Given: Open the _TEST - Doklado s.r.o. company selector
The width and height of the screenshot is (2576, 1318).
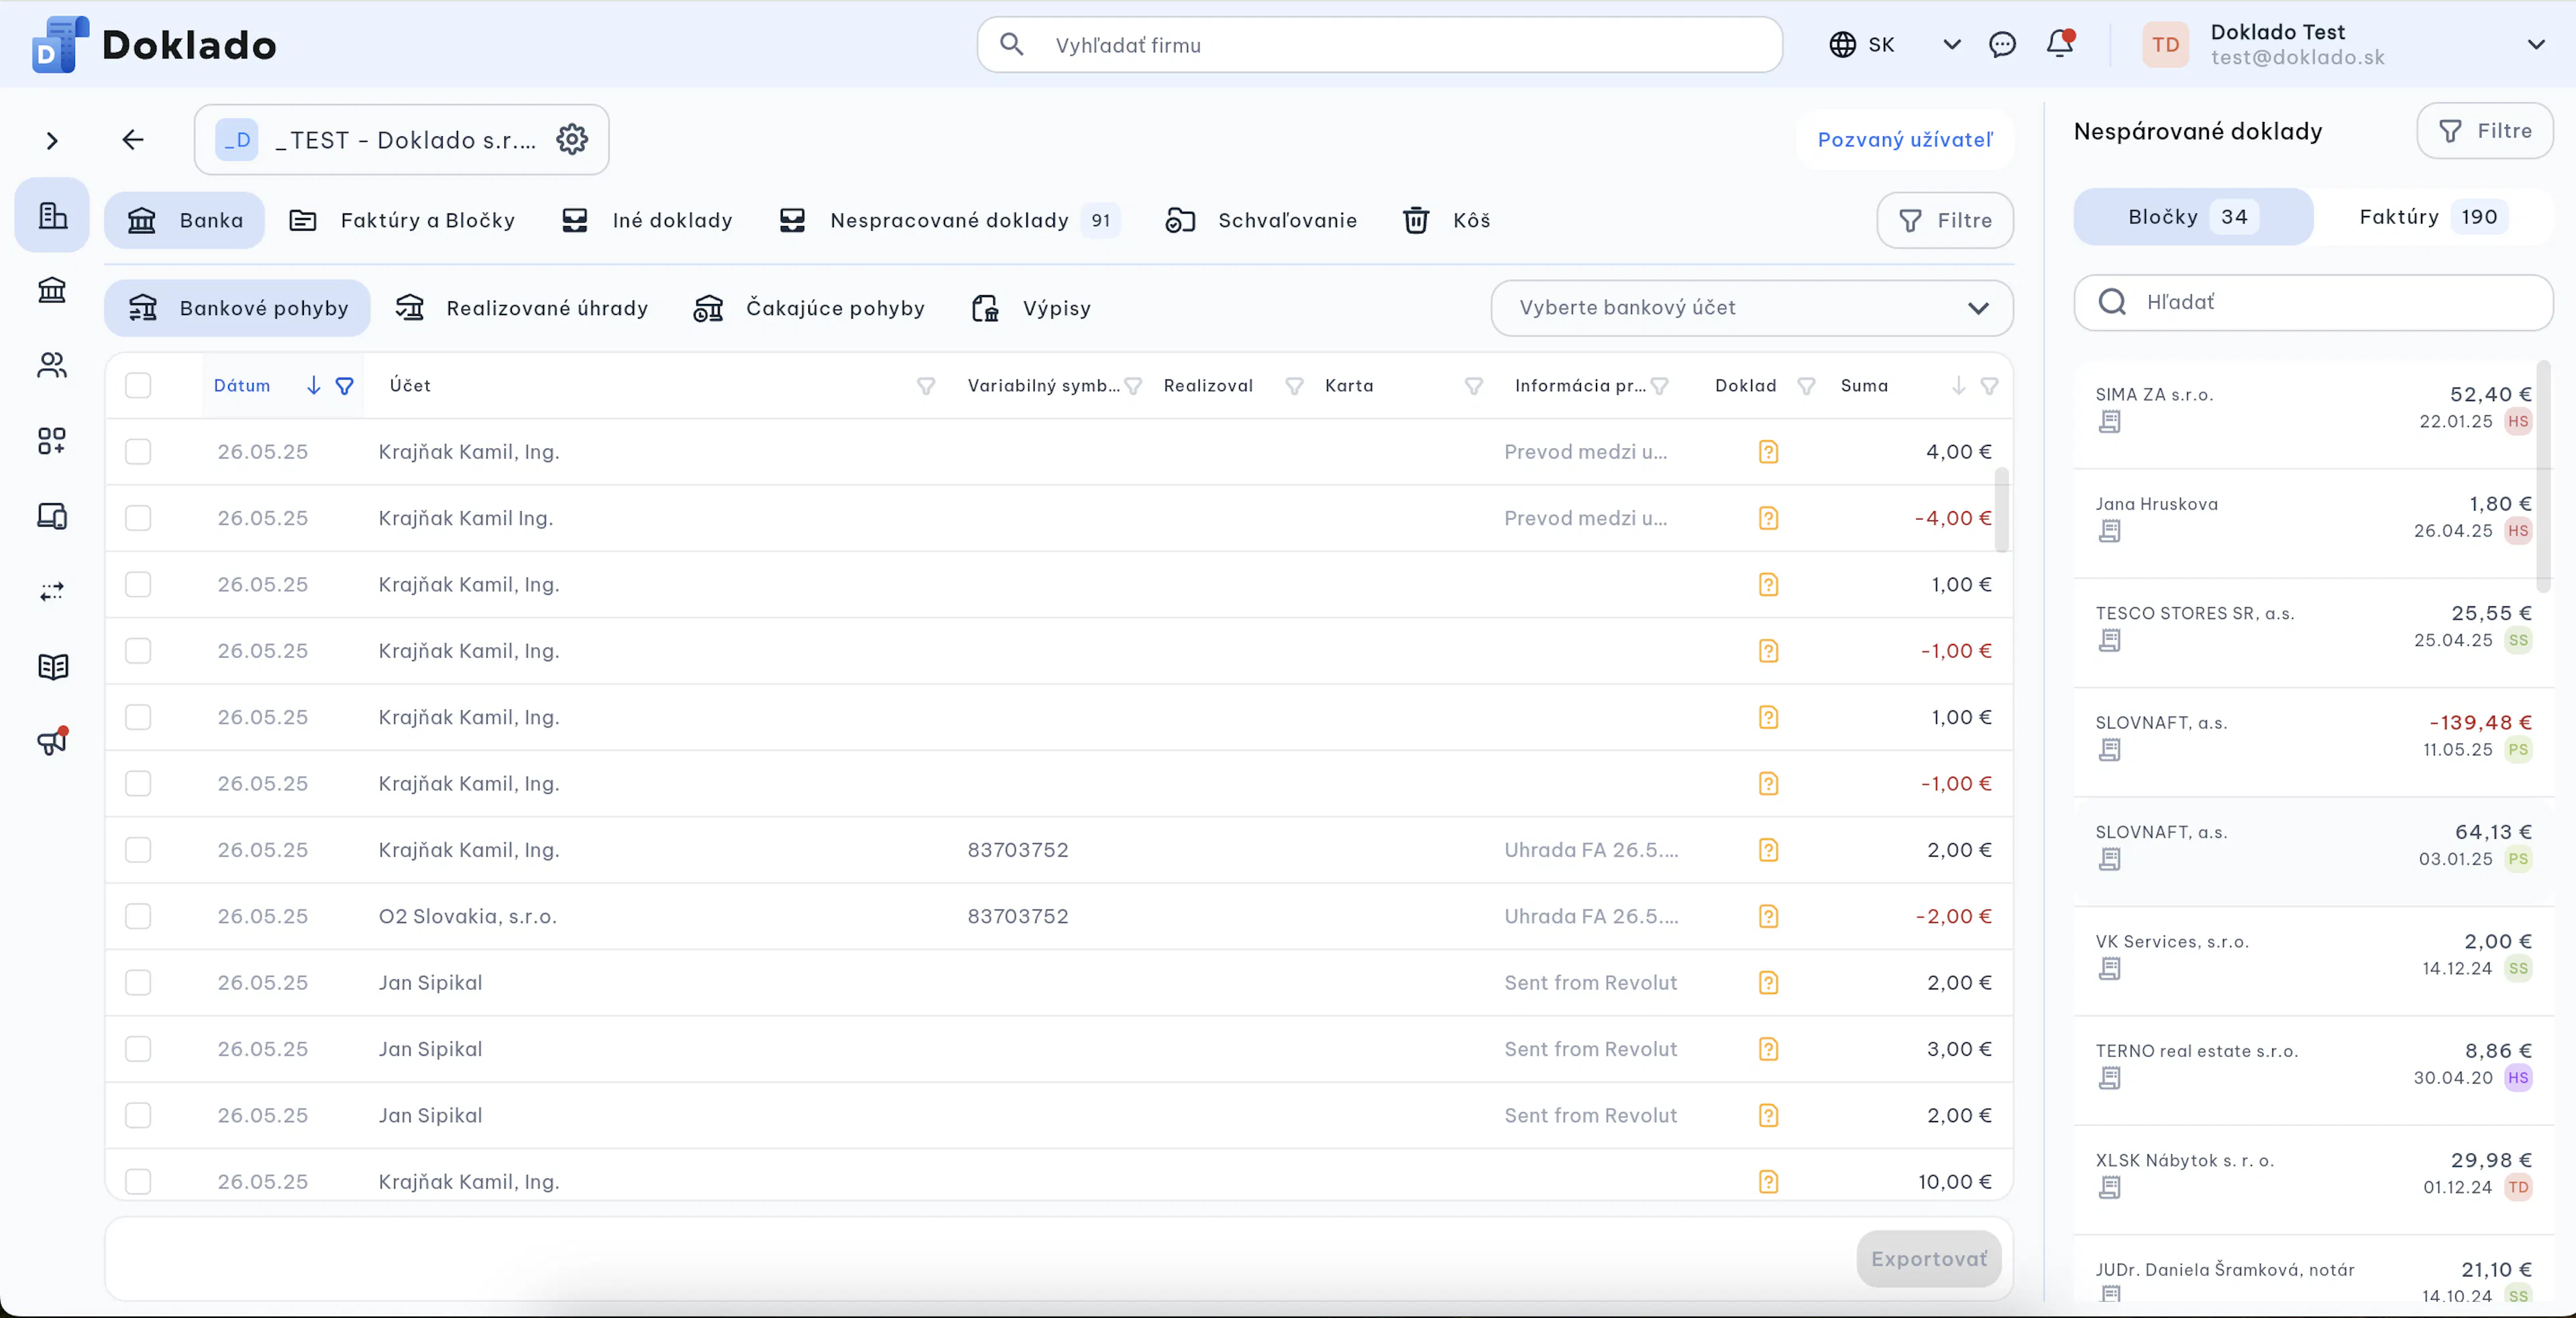Looking at the screenshot, I should click(x=402, y=139).
